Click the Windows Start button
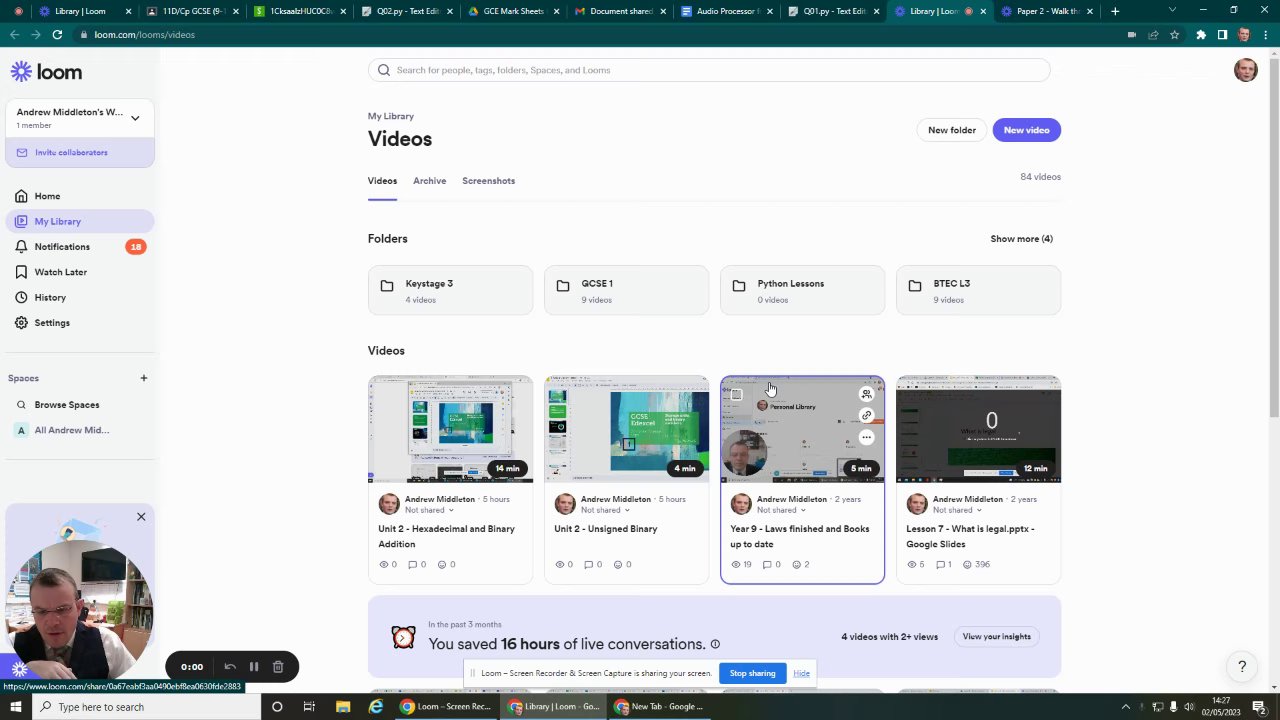Screen dimensions: 1280x720 pos(15,707)
